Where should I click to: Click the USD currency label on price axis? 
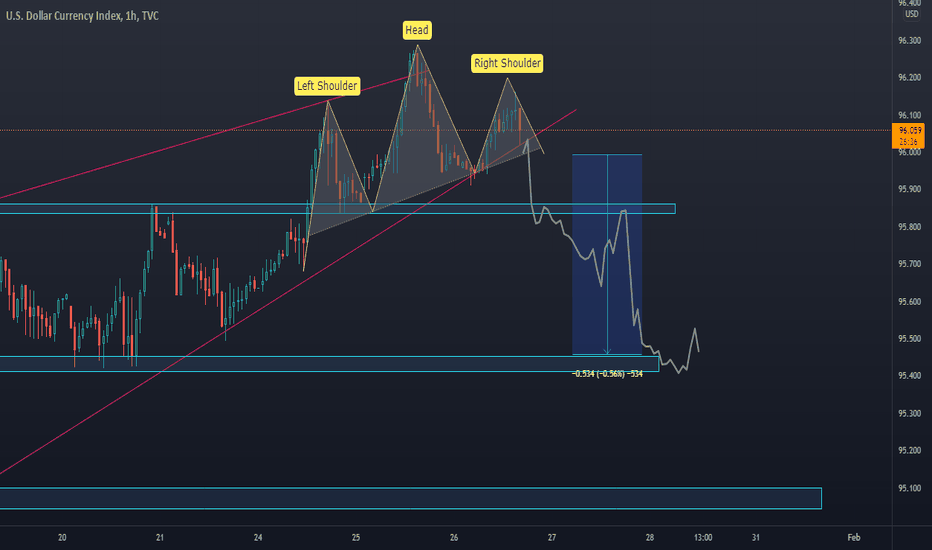click(912, 14)
